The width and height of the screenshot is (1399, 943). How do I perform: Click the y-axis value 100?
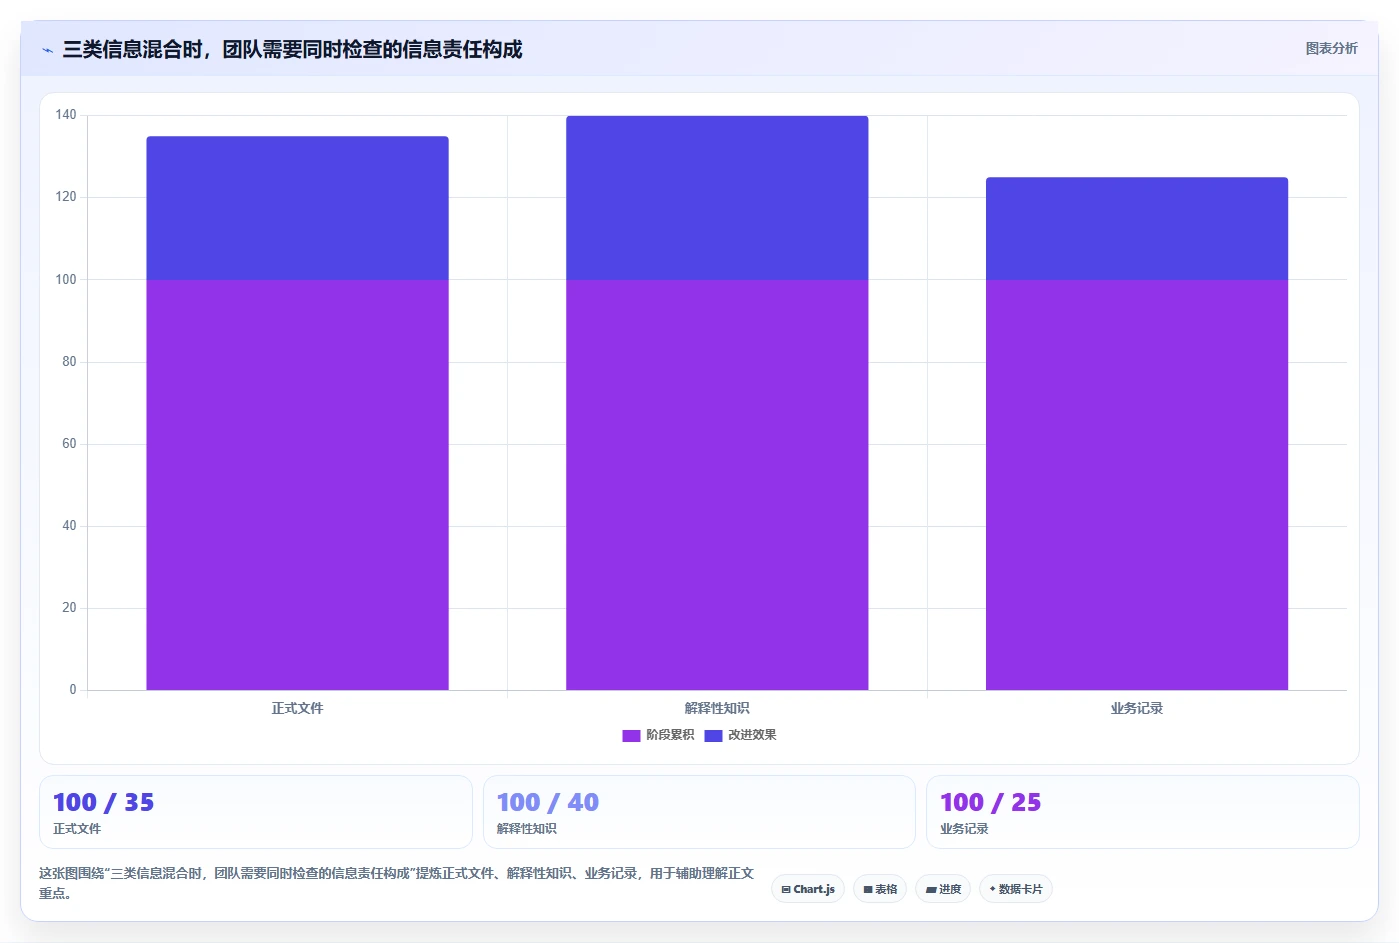point(66,279)
